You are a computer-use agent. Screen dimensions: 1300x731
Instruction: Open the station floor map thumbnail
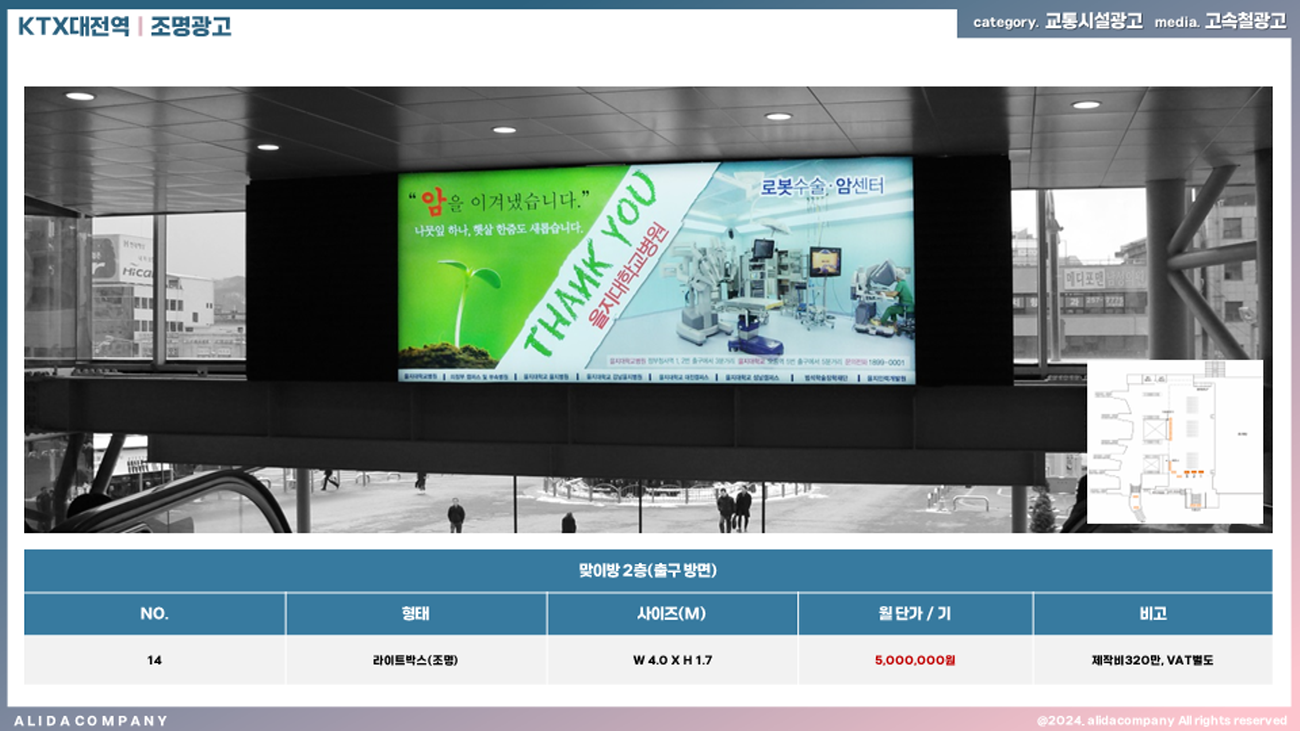tap(1174, 441)
